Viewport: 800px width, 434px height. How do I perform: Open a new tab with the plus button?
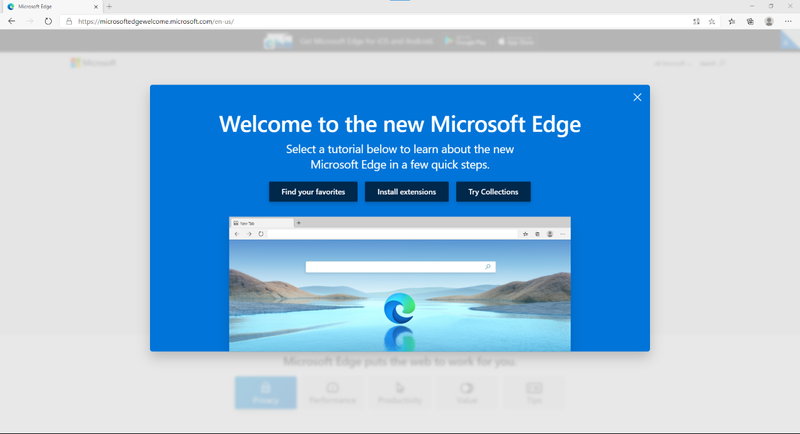(x=109, y=7)
